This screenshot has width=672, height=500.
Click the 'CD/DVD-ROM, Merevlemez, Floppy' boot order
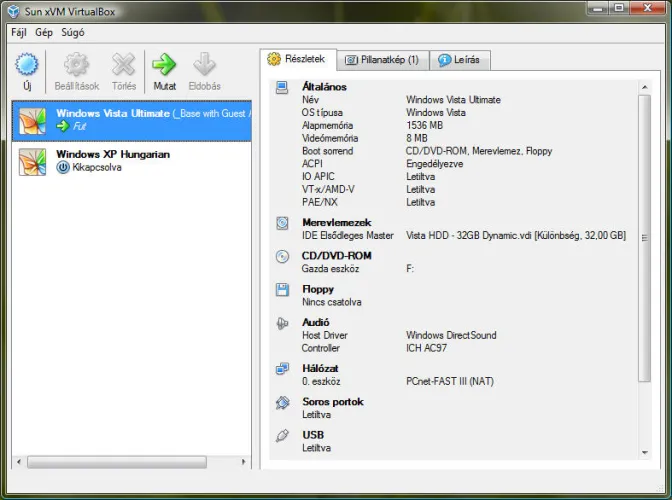(x=479, y=151)
